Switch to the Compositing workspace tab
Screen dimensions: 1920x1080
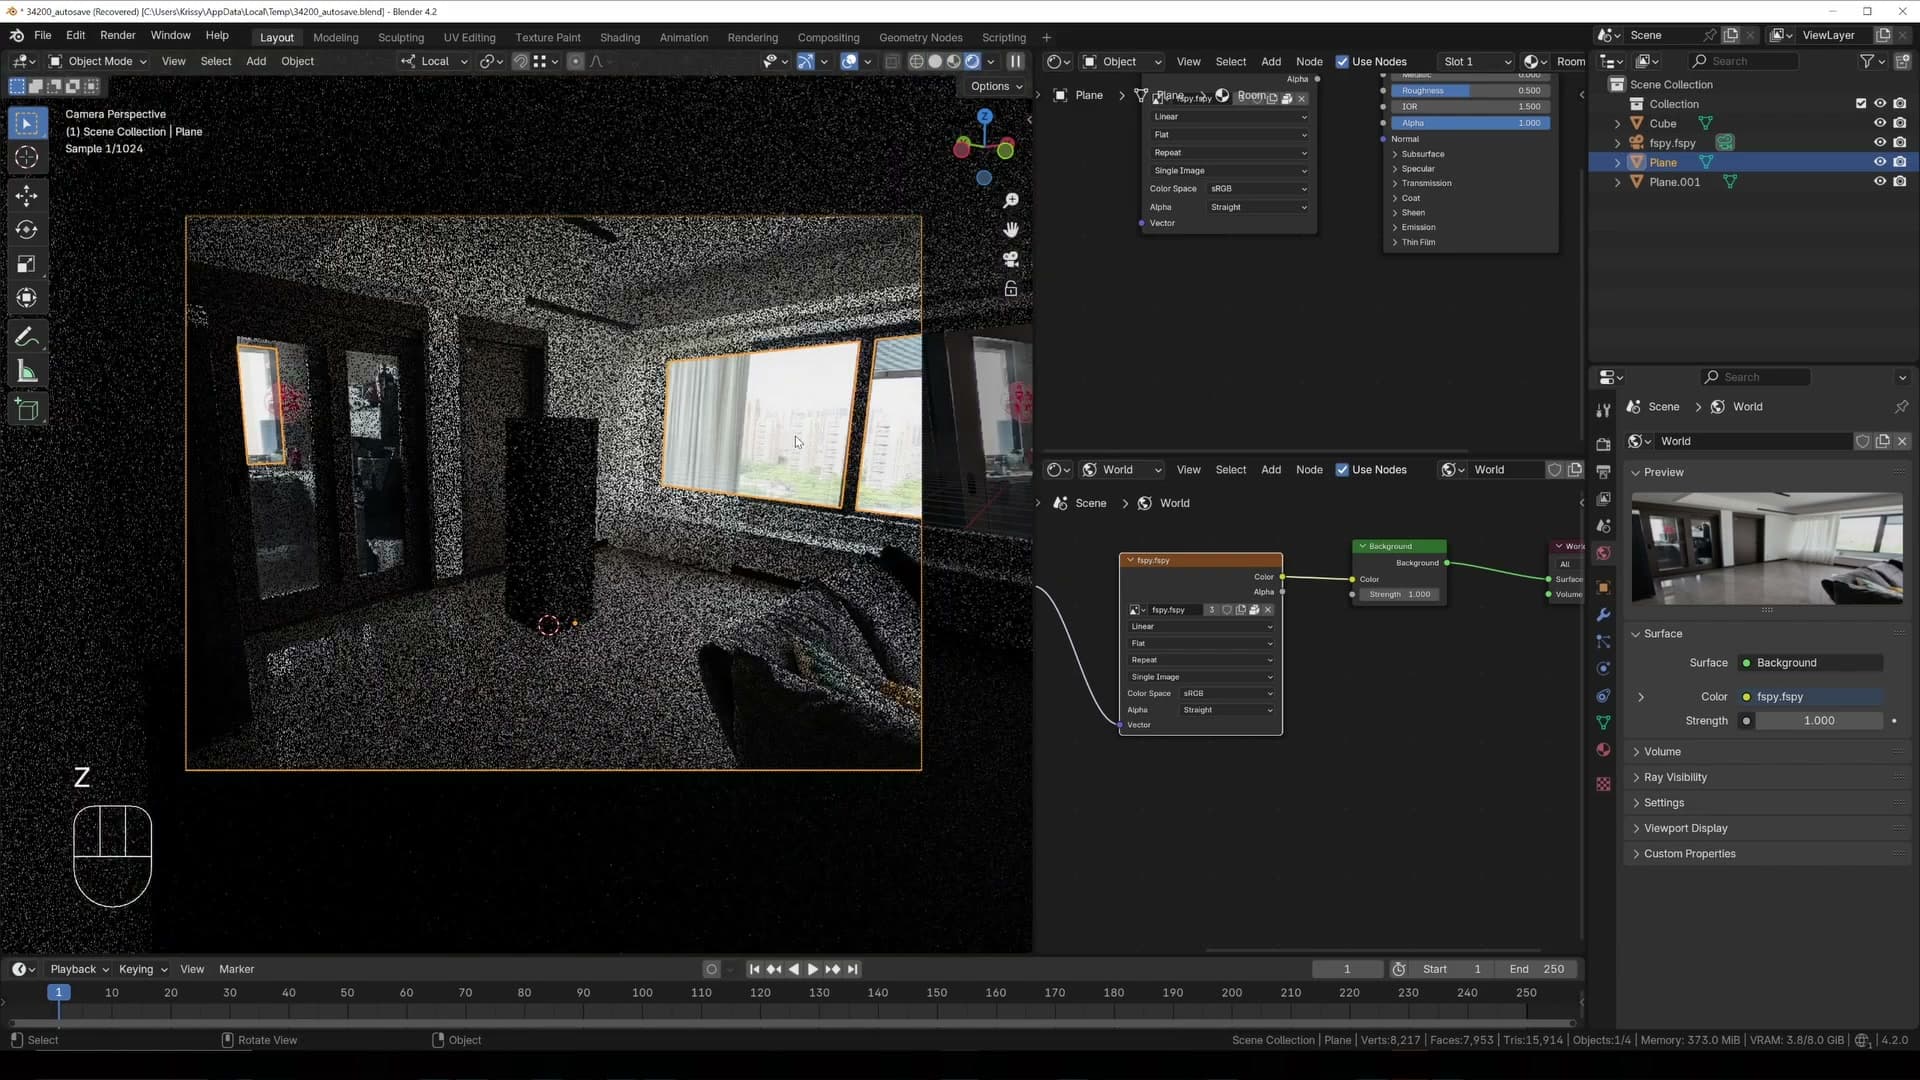(x=828, y=37)
